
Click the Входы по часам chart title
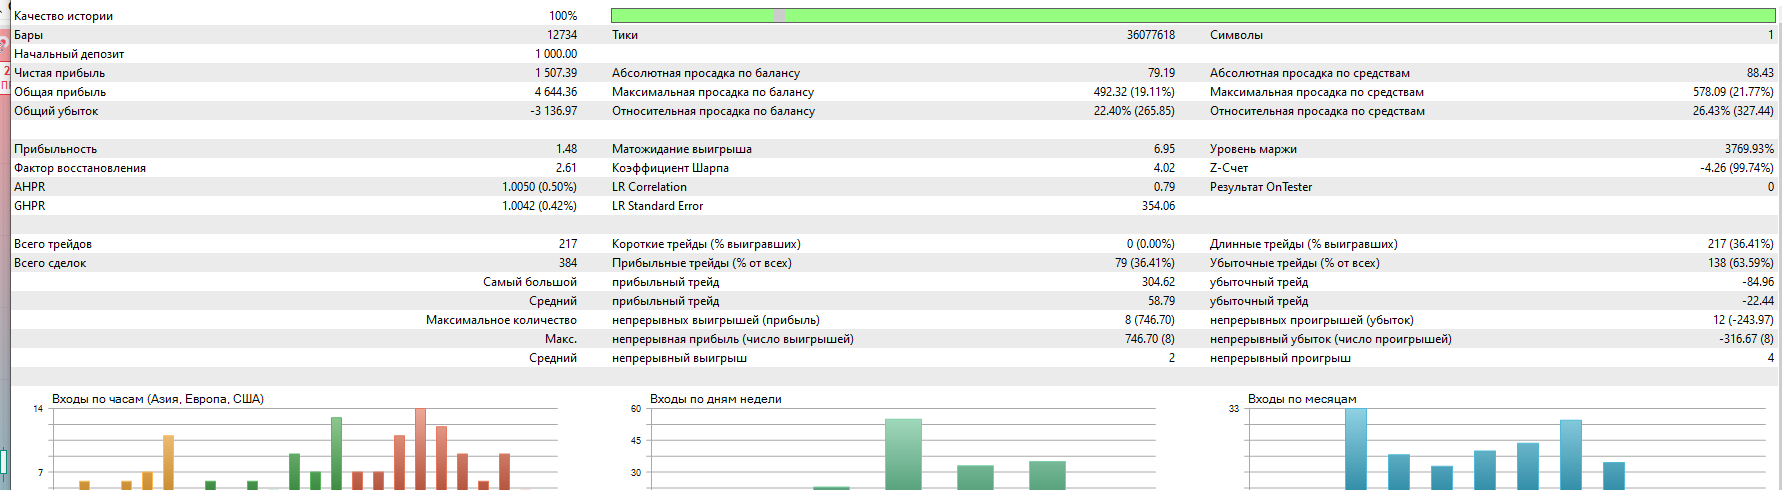pos(158,399)
